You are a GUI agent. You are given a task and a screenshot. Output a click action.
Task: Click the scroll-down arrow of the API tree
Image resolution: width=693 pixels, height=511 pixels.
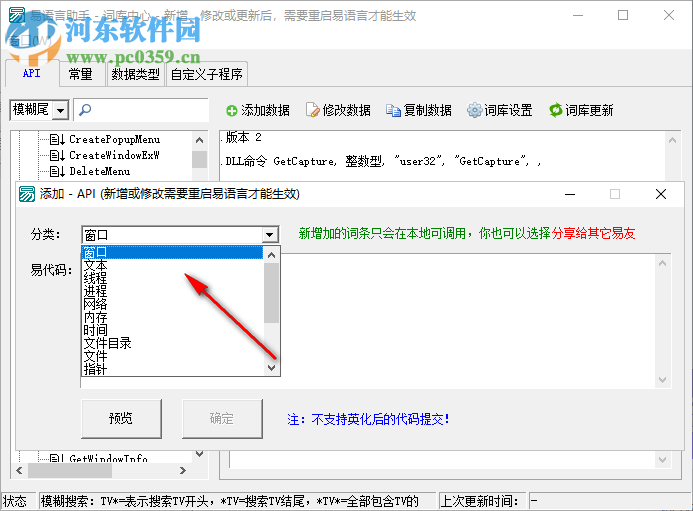pos(199,454)
